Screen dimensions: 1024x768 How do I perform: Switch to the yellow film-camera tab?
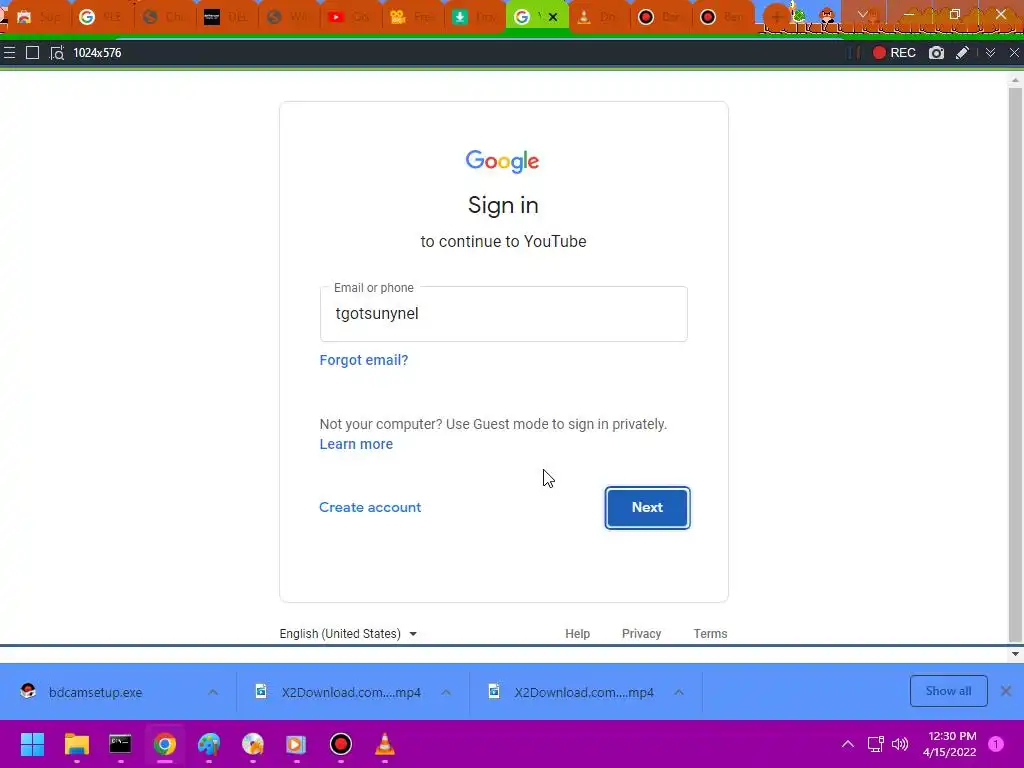pos(411,17)
